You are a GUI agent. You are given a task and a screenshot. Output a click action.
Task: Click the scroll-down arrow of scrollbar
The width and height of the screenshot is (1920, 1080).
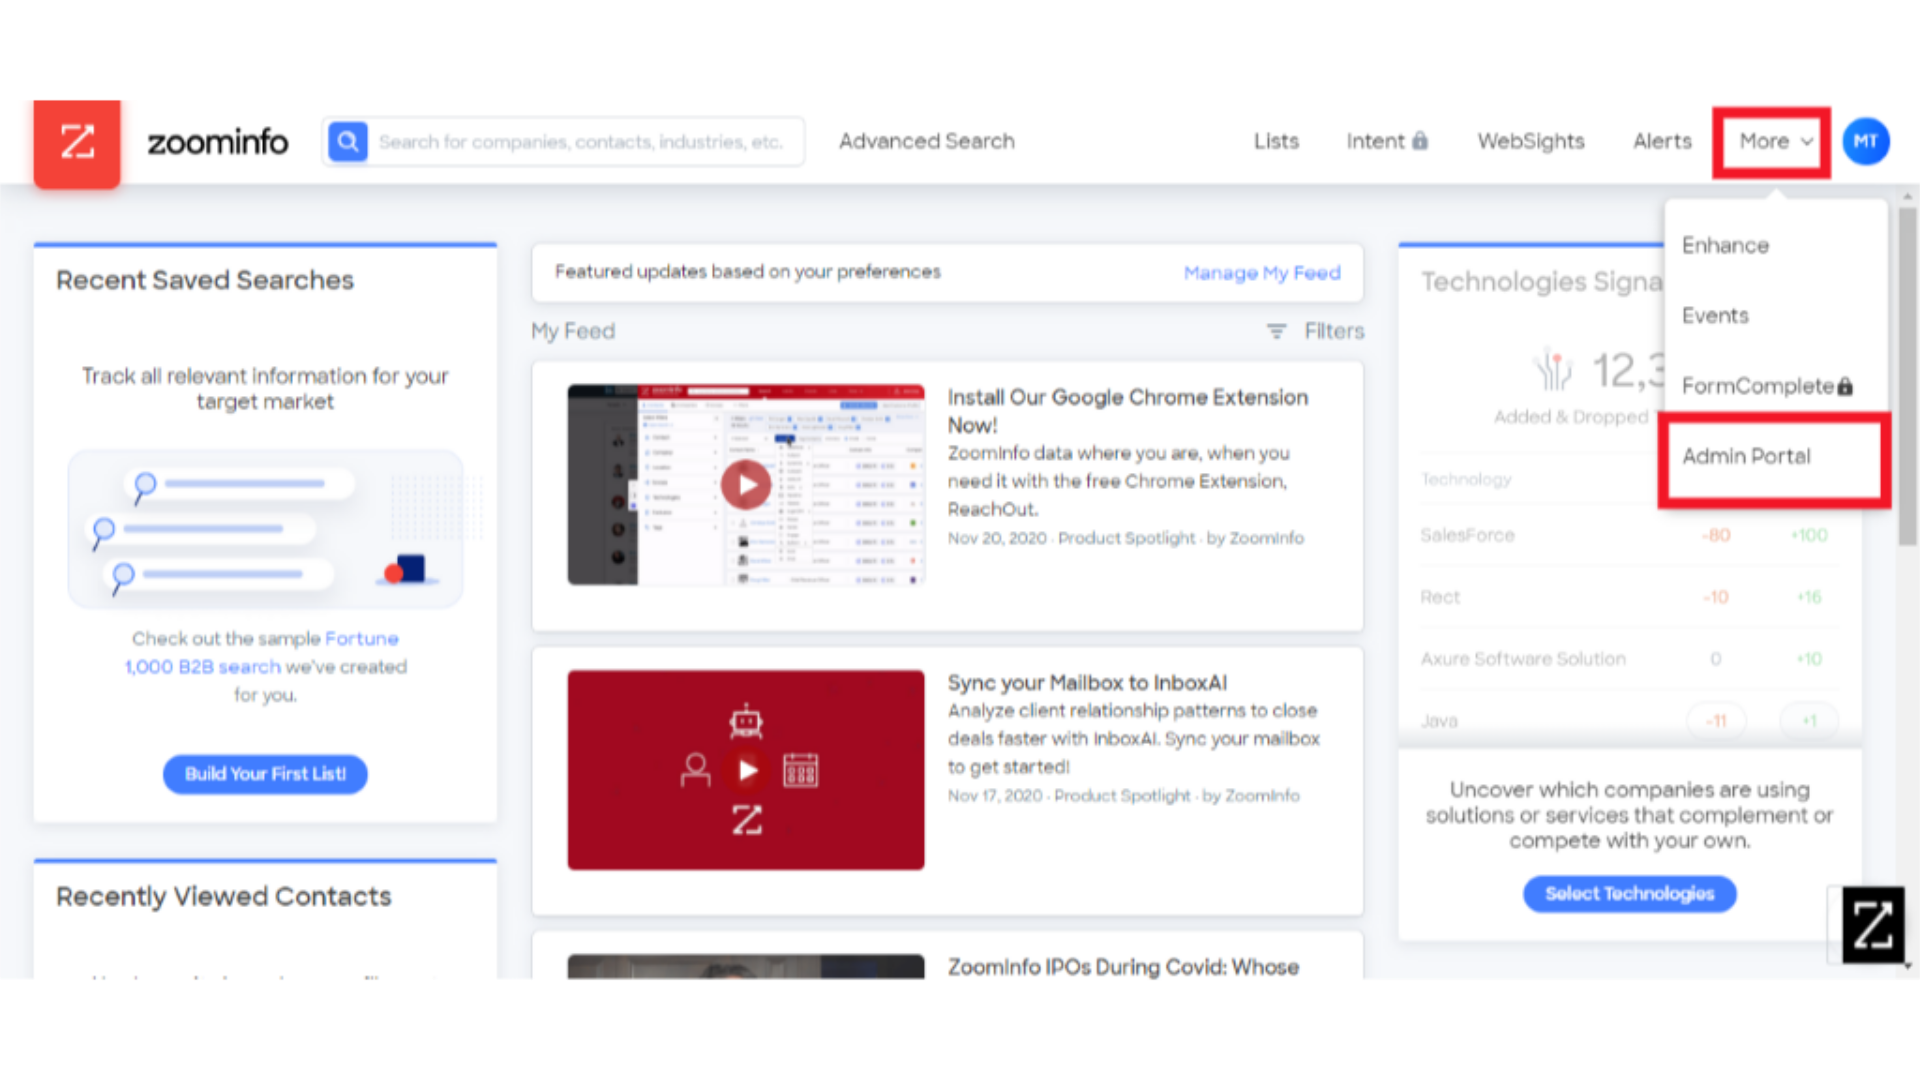tap(1908, 966)
